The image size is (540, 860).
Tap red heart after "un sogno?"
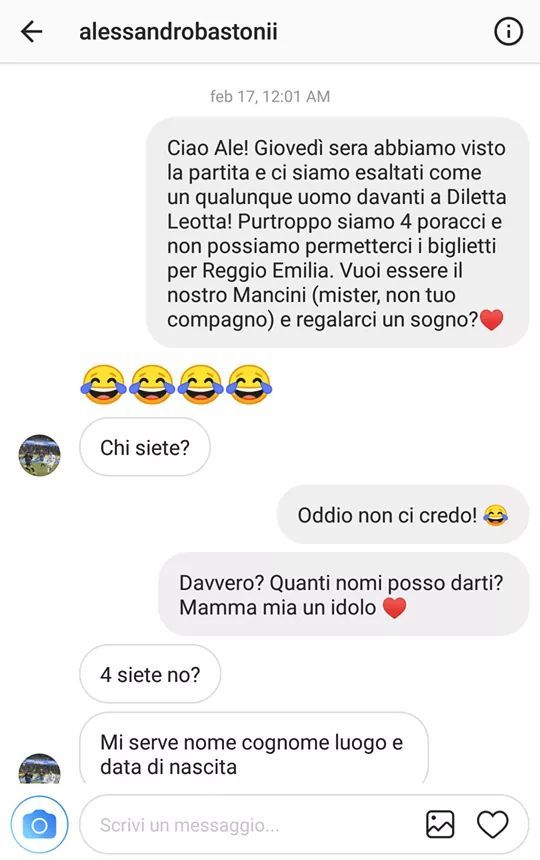click(491, 320)
